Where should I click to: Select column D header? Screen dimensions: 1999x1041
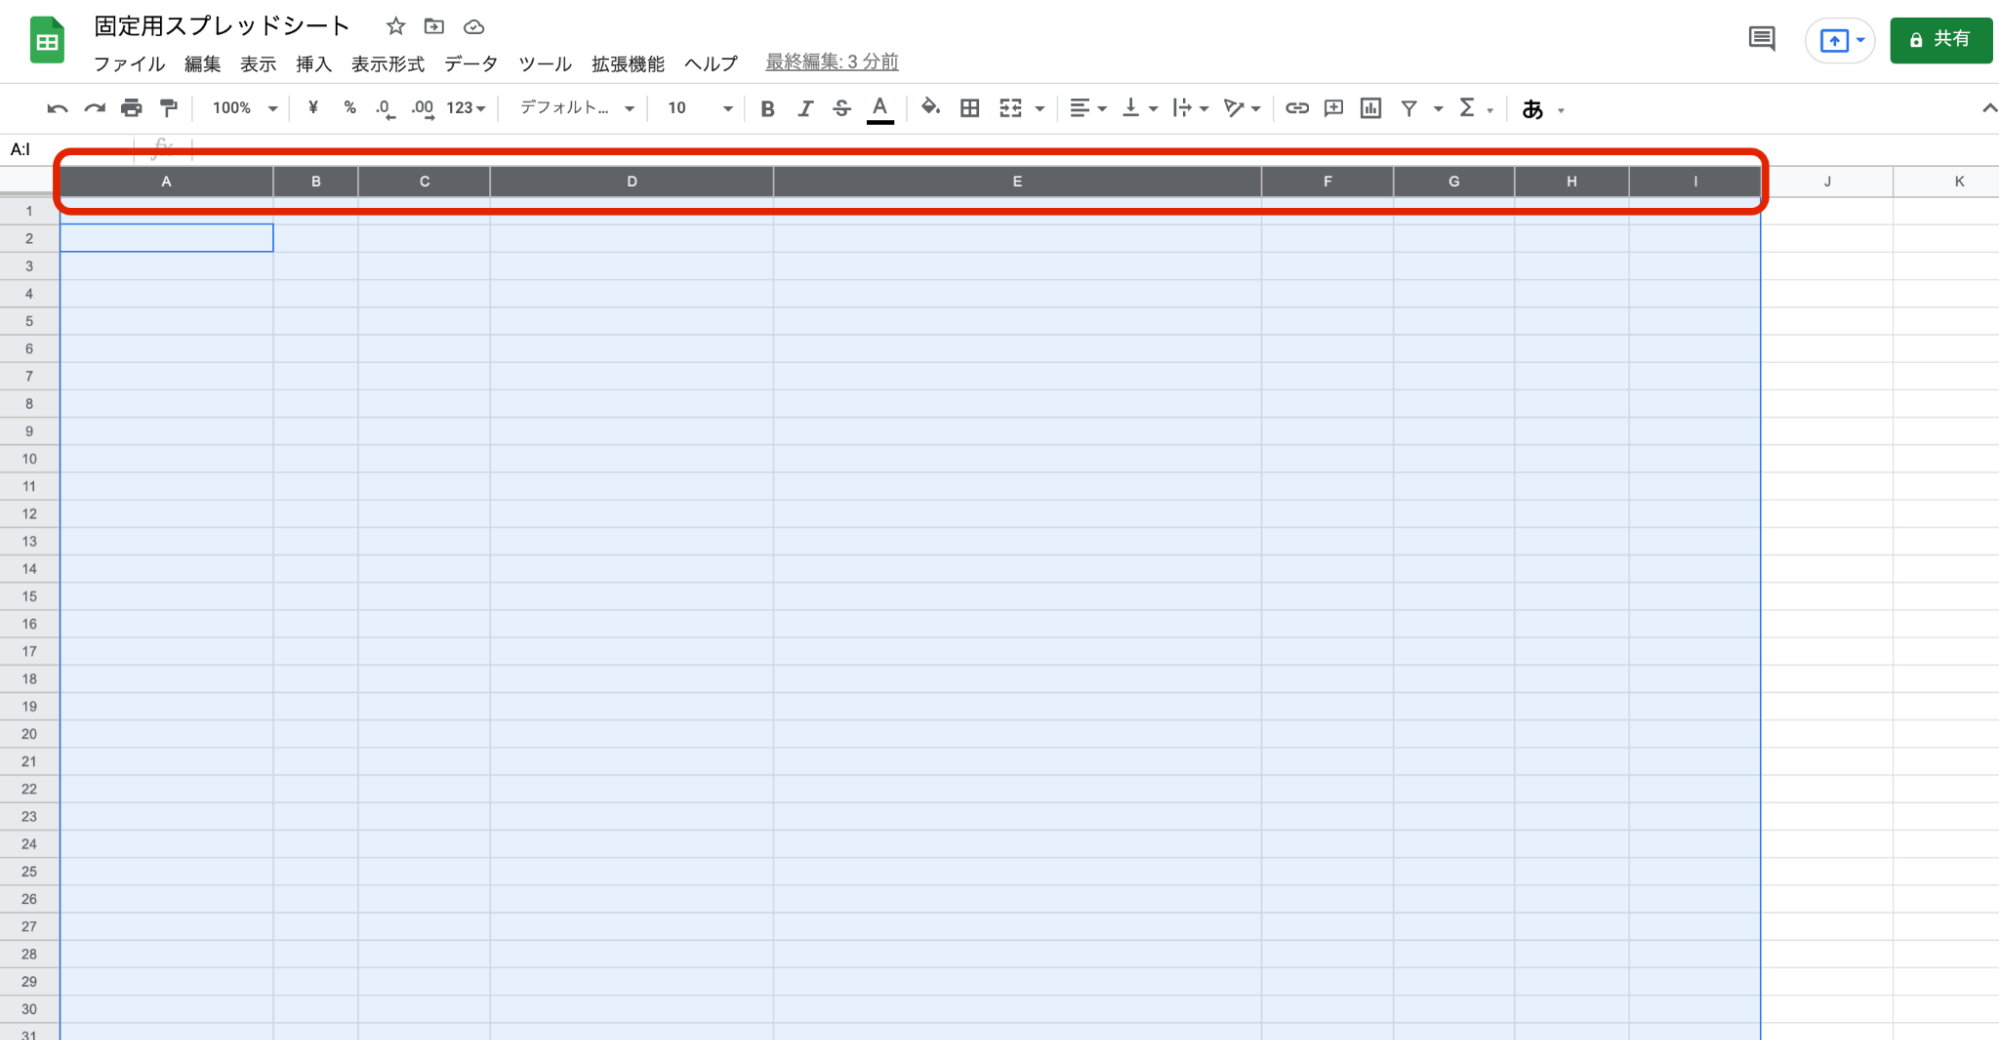632,181
